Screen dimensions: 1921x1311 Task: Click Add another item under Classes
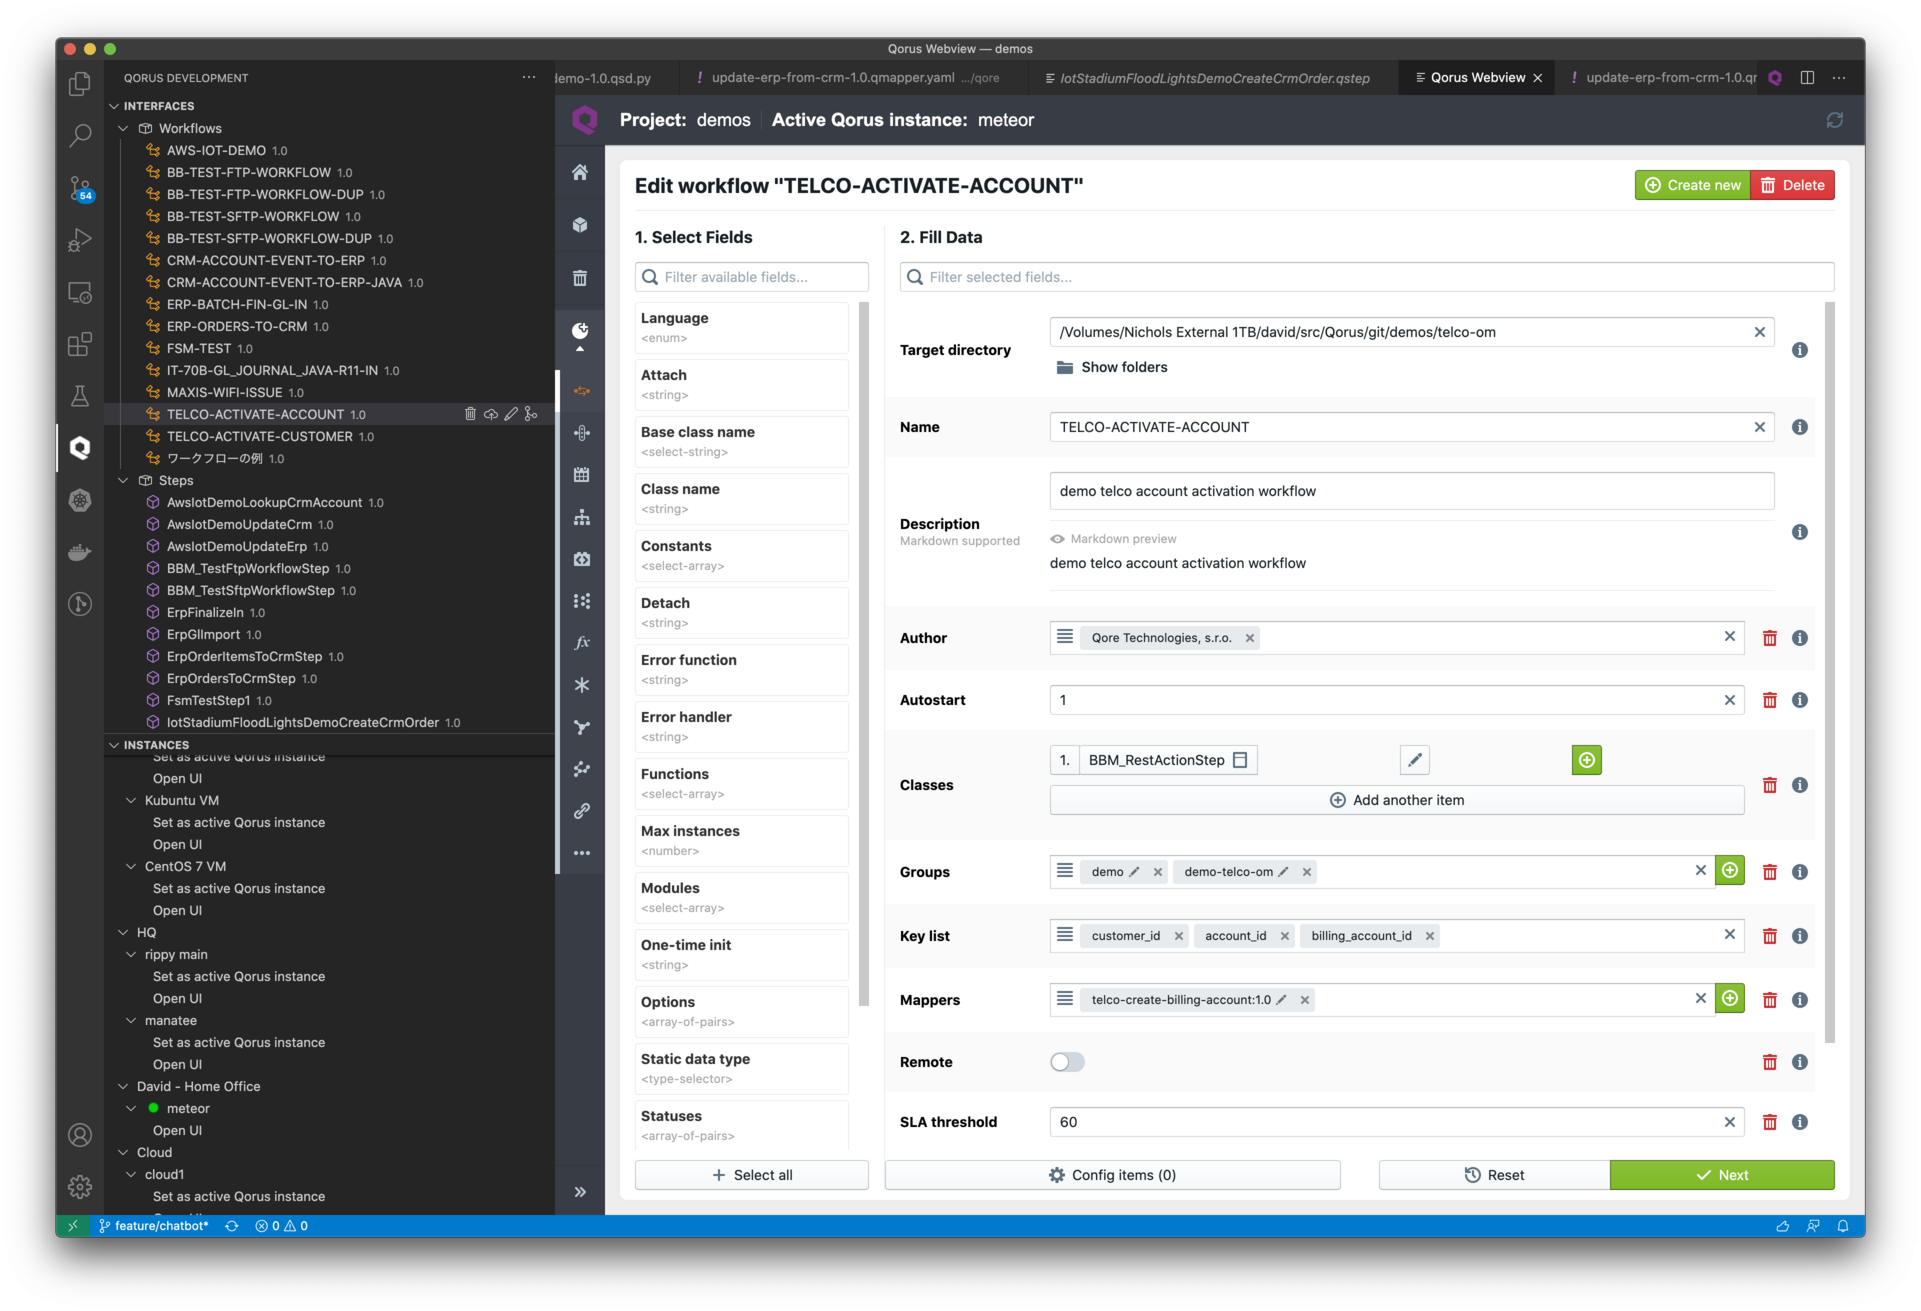(1397, 800)
